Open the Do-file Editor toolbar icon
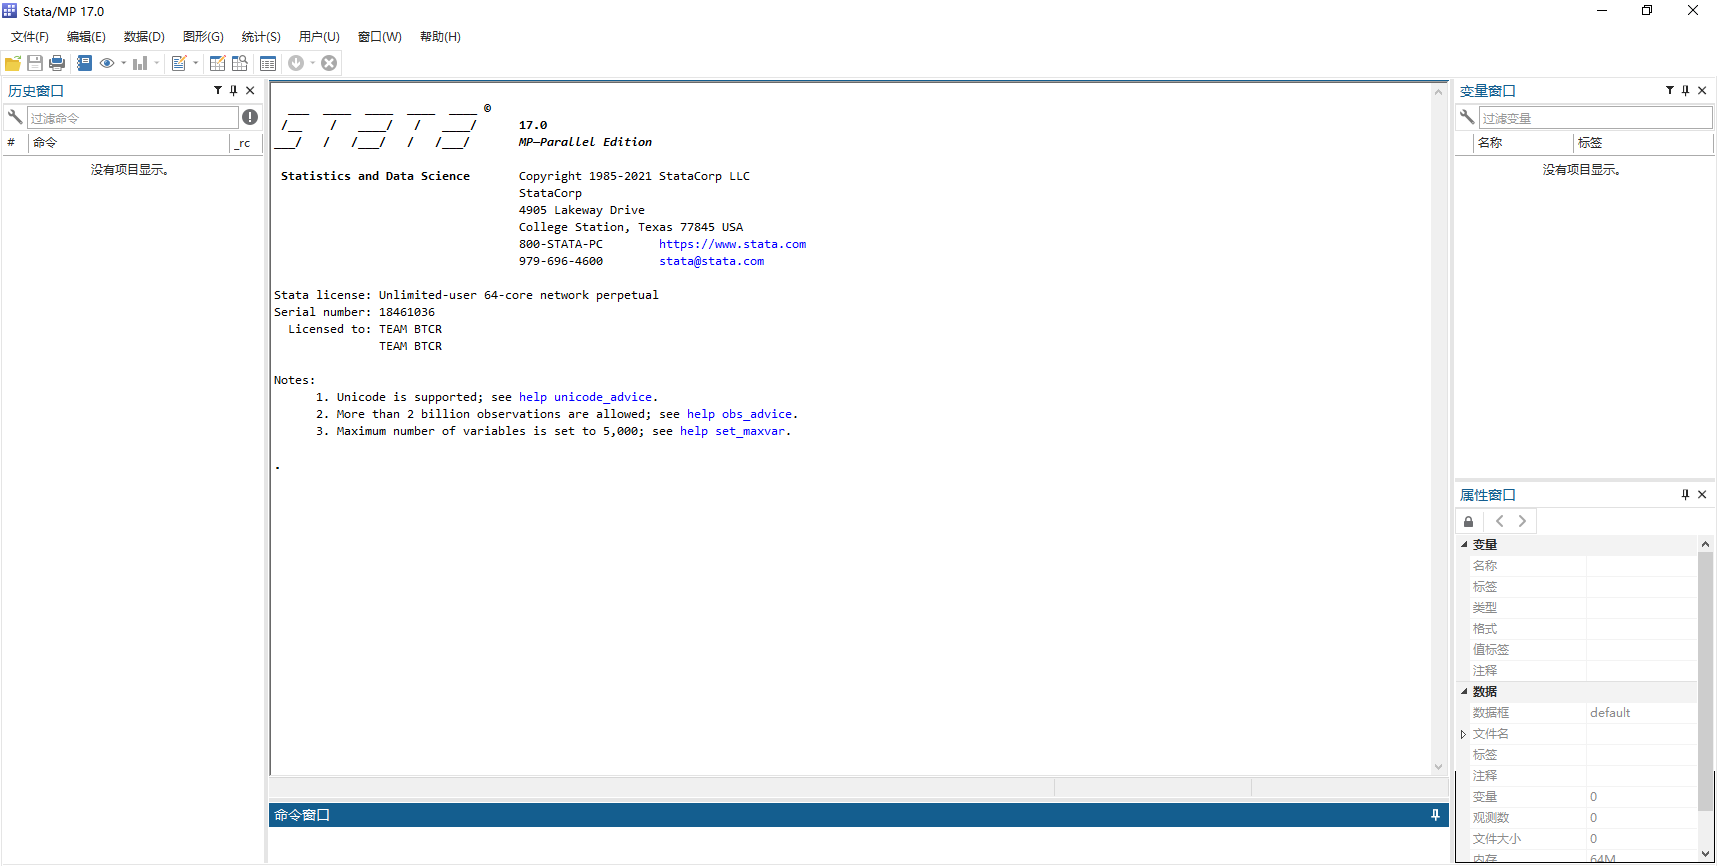The image size is (1718, 866). click(x=179, y=63)
